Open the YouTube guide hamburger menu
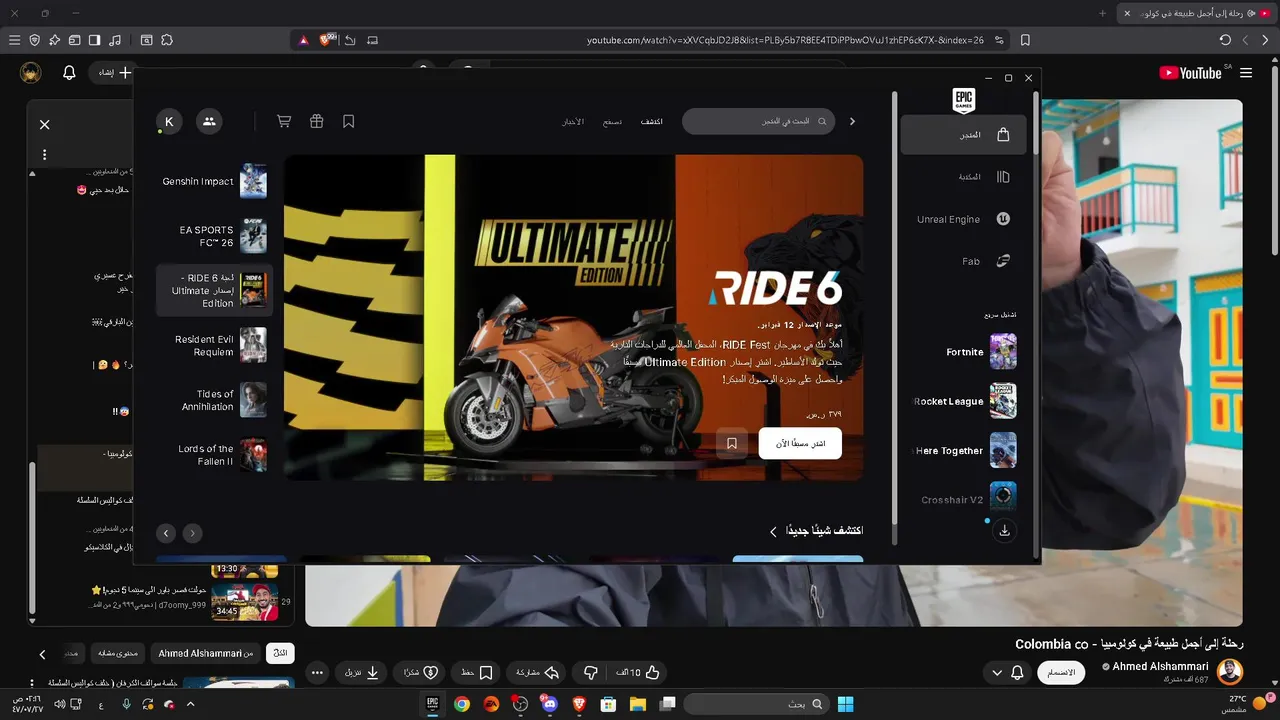 (1246, 73)
